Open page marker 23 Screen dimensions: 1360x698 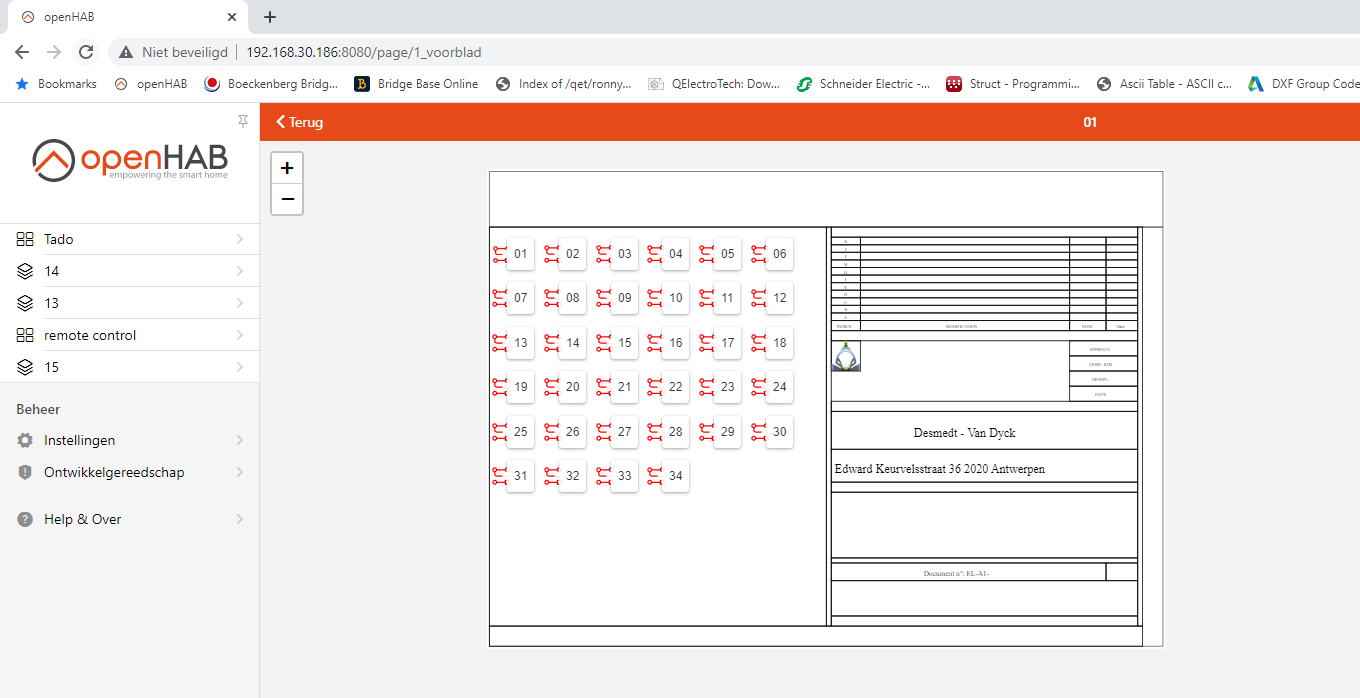[727, 387]
